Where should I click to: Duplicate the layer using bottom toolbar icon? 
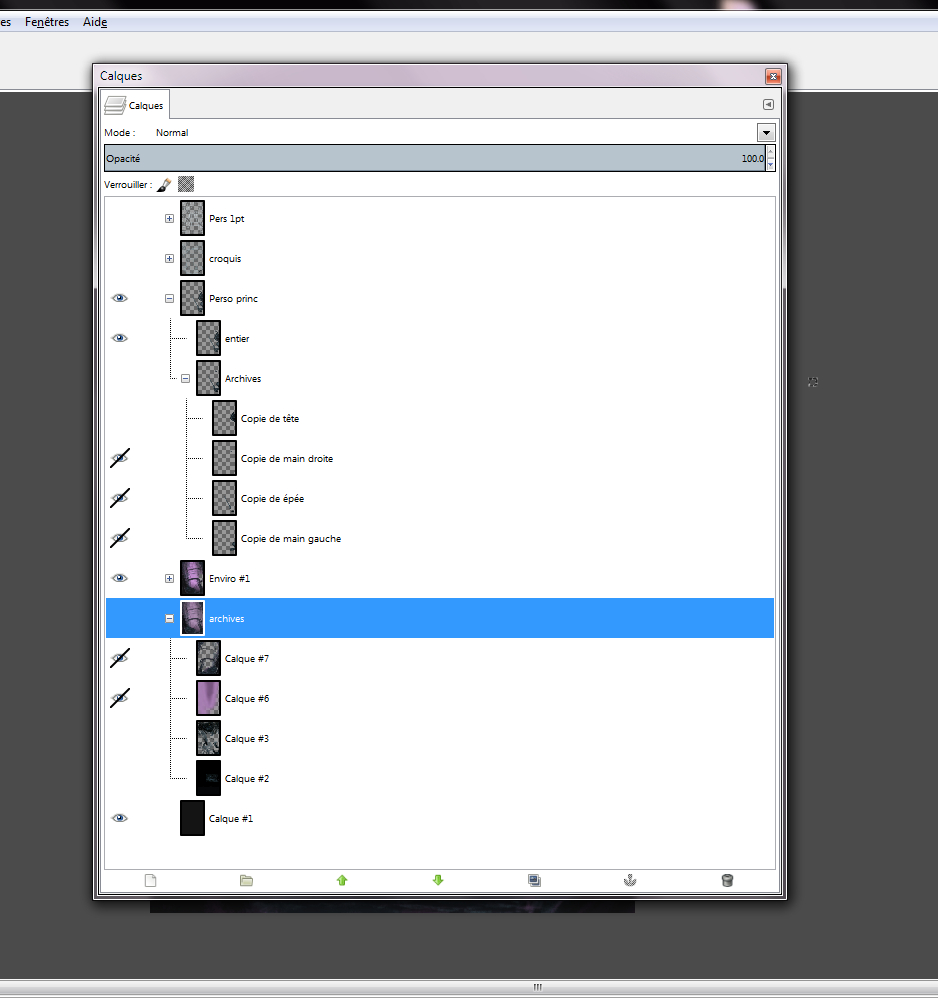pyautogui.click(x=534, y=881)
